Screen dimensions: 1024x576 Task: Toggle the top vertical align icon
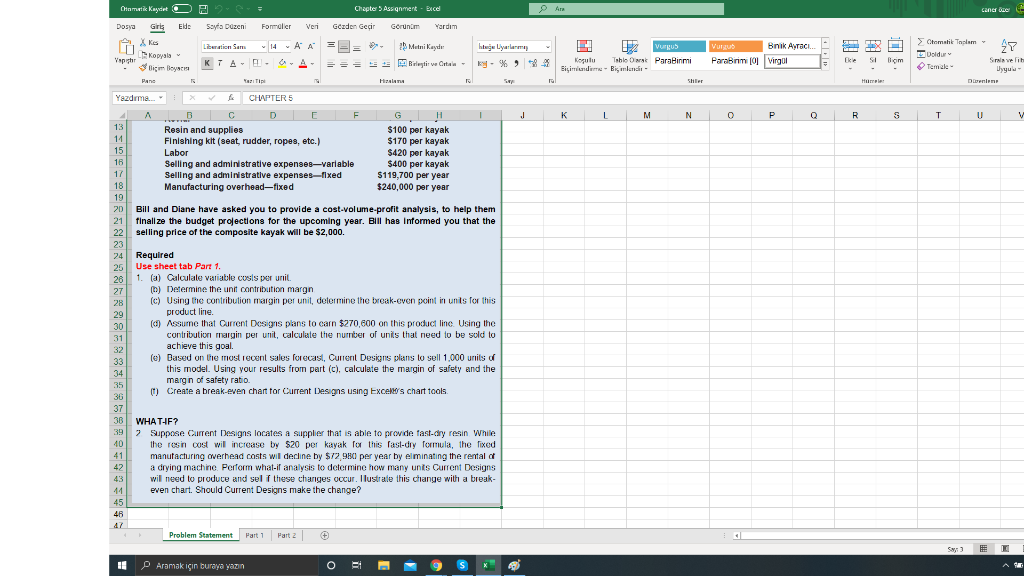pyautogui.click(x=331, y=46)
